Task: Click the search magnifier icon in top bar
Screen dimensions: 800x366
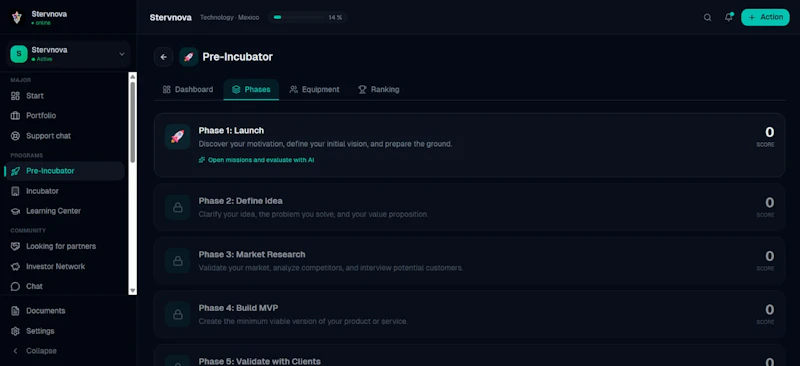Action: [x=707, y=17]
